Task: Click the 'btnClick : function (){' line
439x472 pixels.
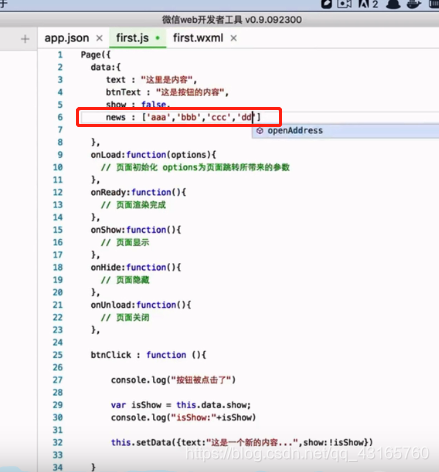Action: (148, 355)
